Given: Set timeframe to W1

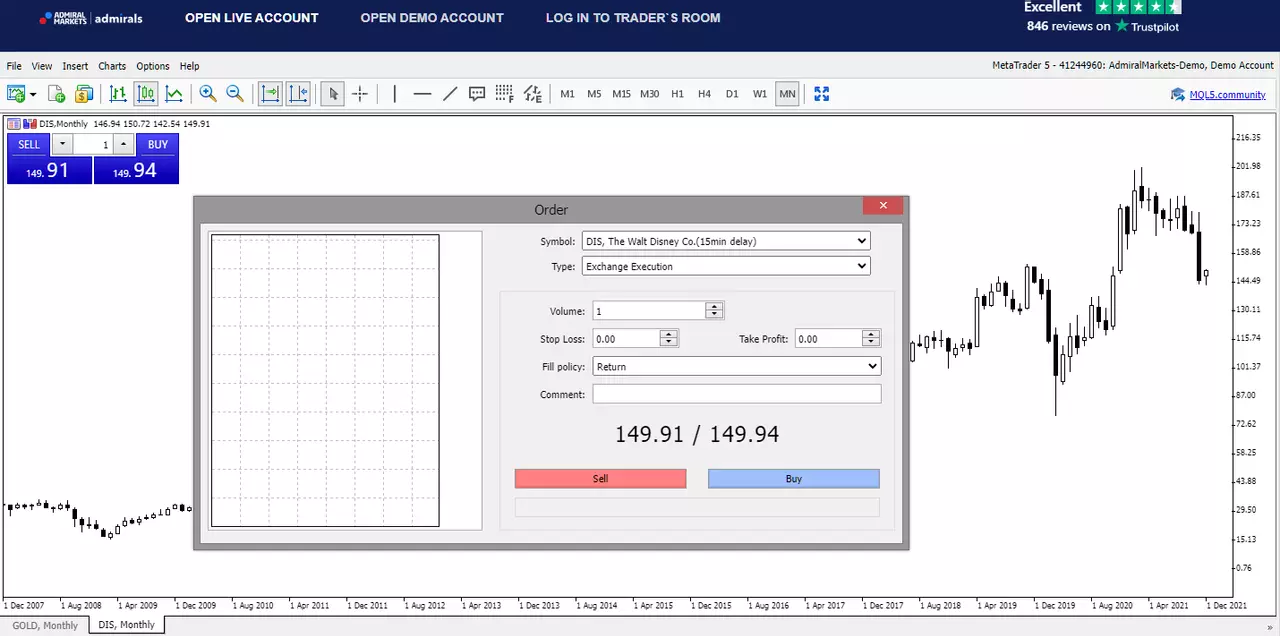Looking at the screenshot, I should point(760,94).
